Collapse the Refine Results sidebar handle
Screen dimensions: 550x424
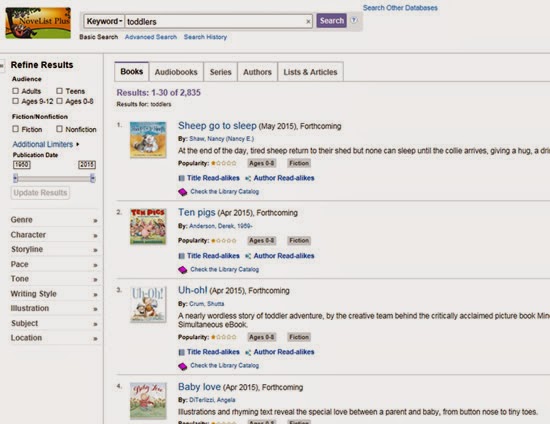pos(2,66)
